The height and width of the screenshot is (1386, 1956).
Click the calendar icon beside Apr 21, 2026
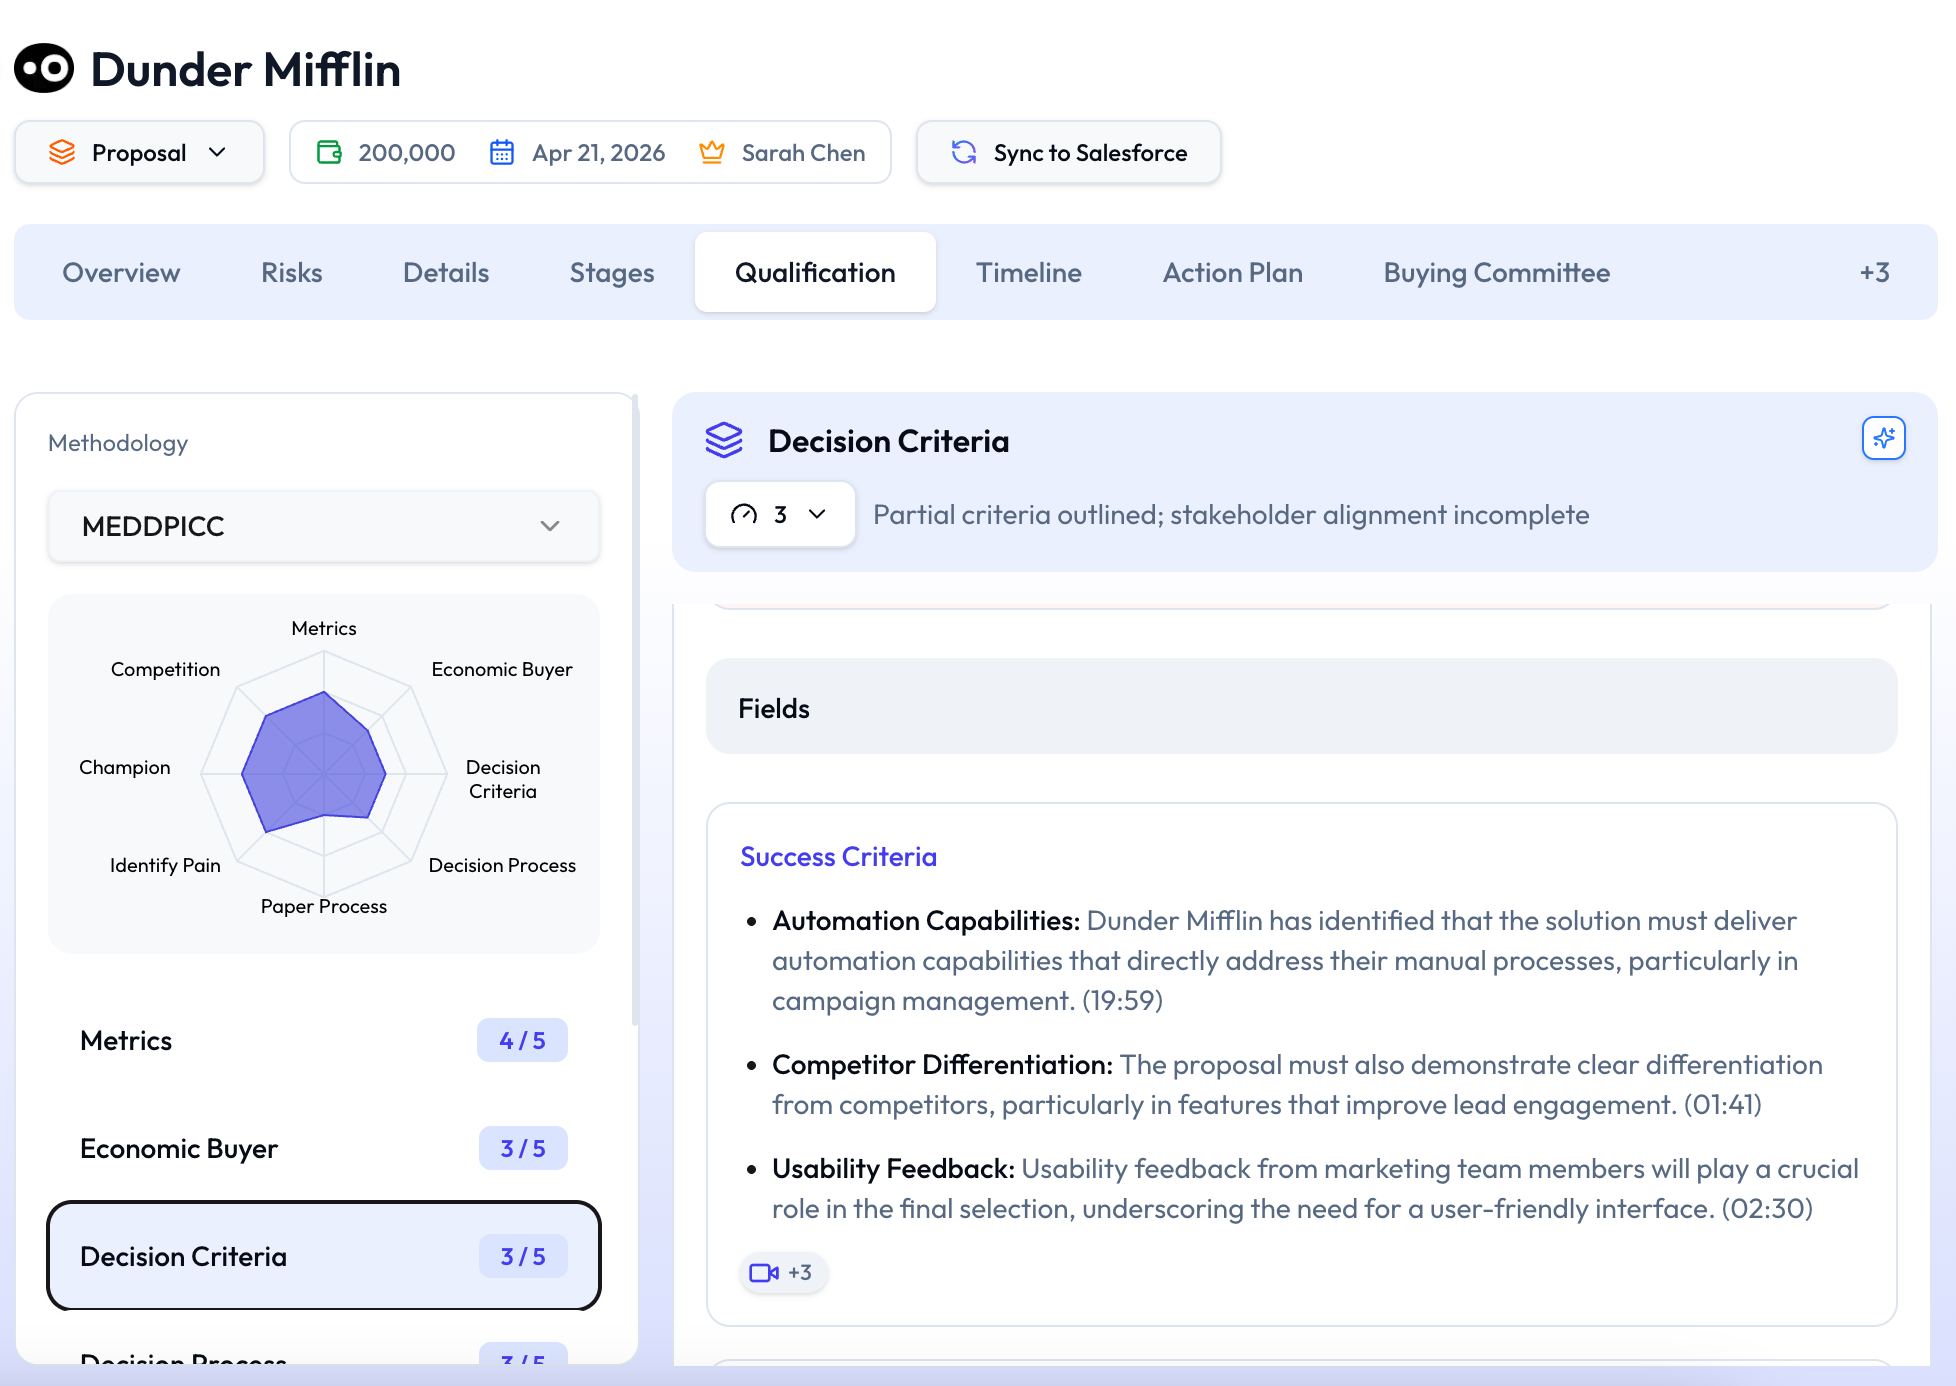pyautogui.click(x=501, y=152)
